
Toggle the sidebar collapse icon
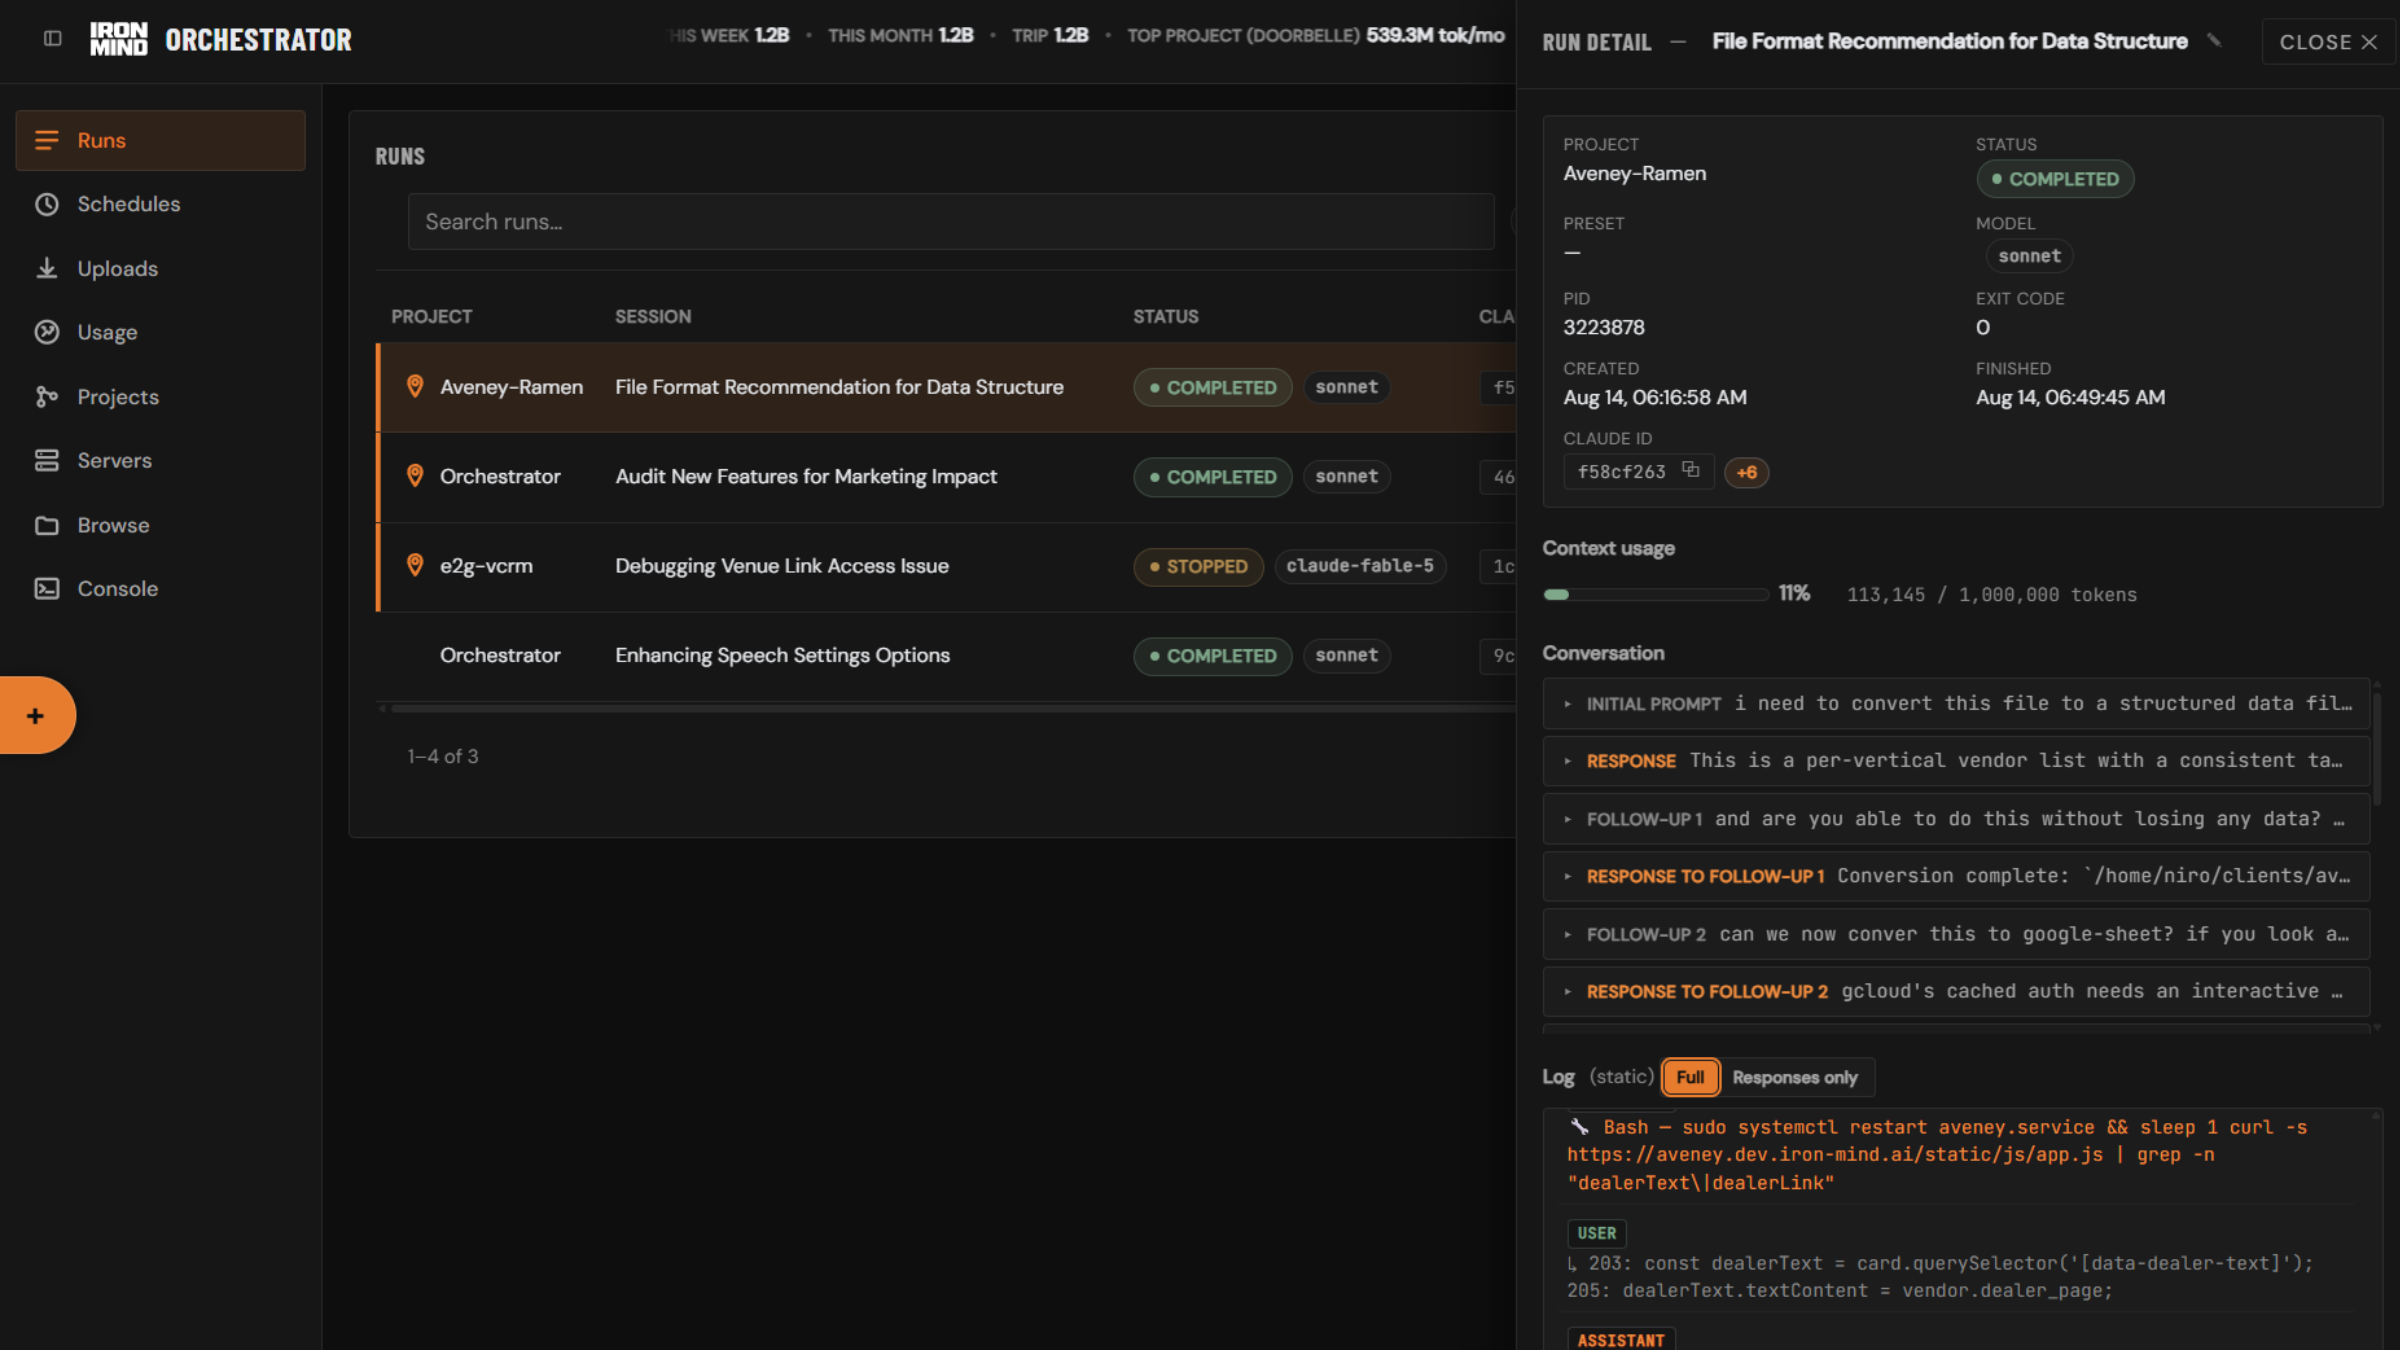click(x=53, y=39)
